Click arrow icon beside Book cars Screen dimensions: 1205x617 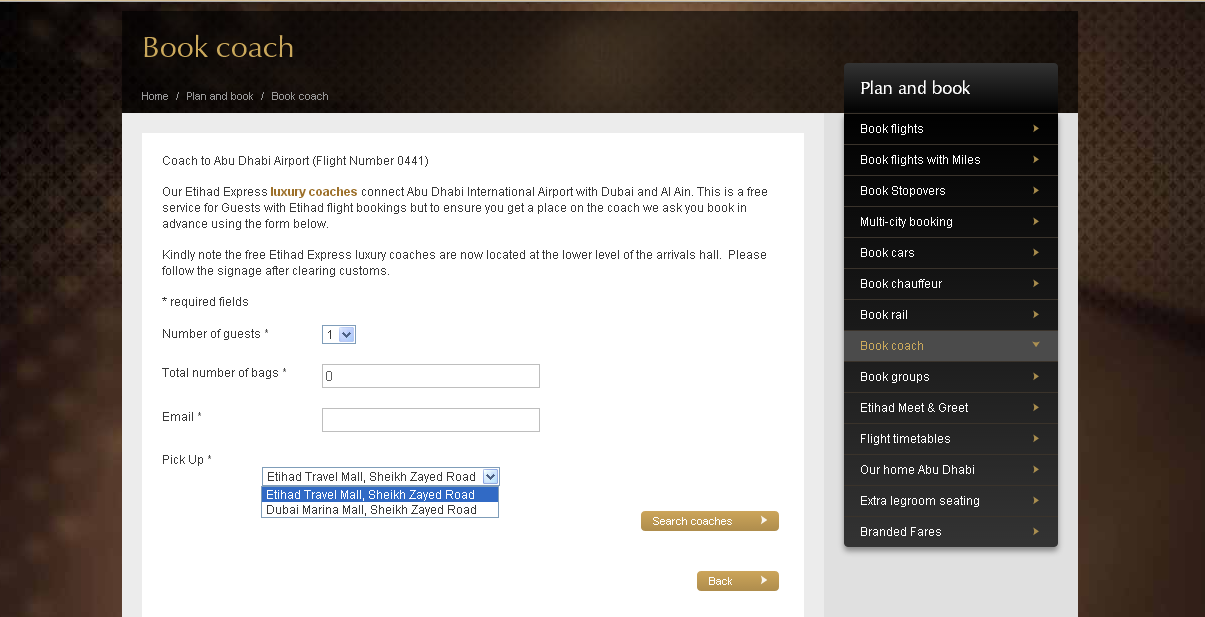pyautogui.click(x=1036, y=253)
